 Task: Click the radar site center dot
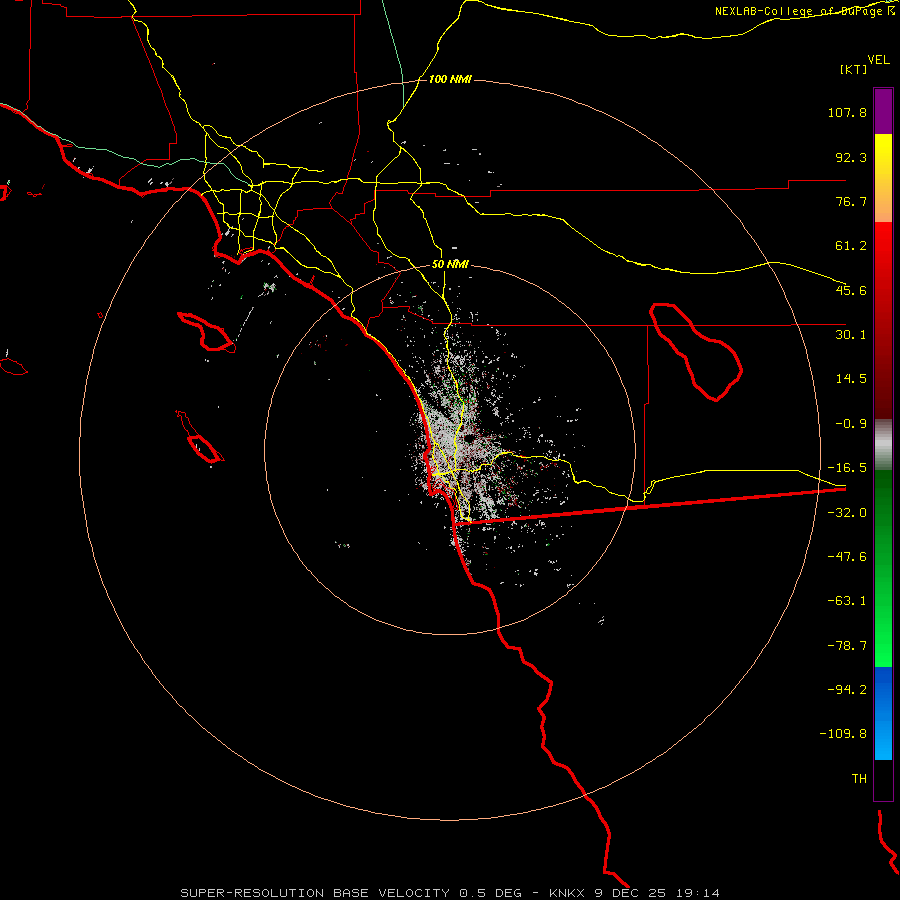[469, 439]
